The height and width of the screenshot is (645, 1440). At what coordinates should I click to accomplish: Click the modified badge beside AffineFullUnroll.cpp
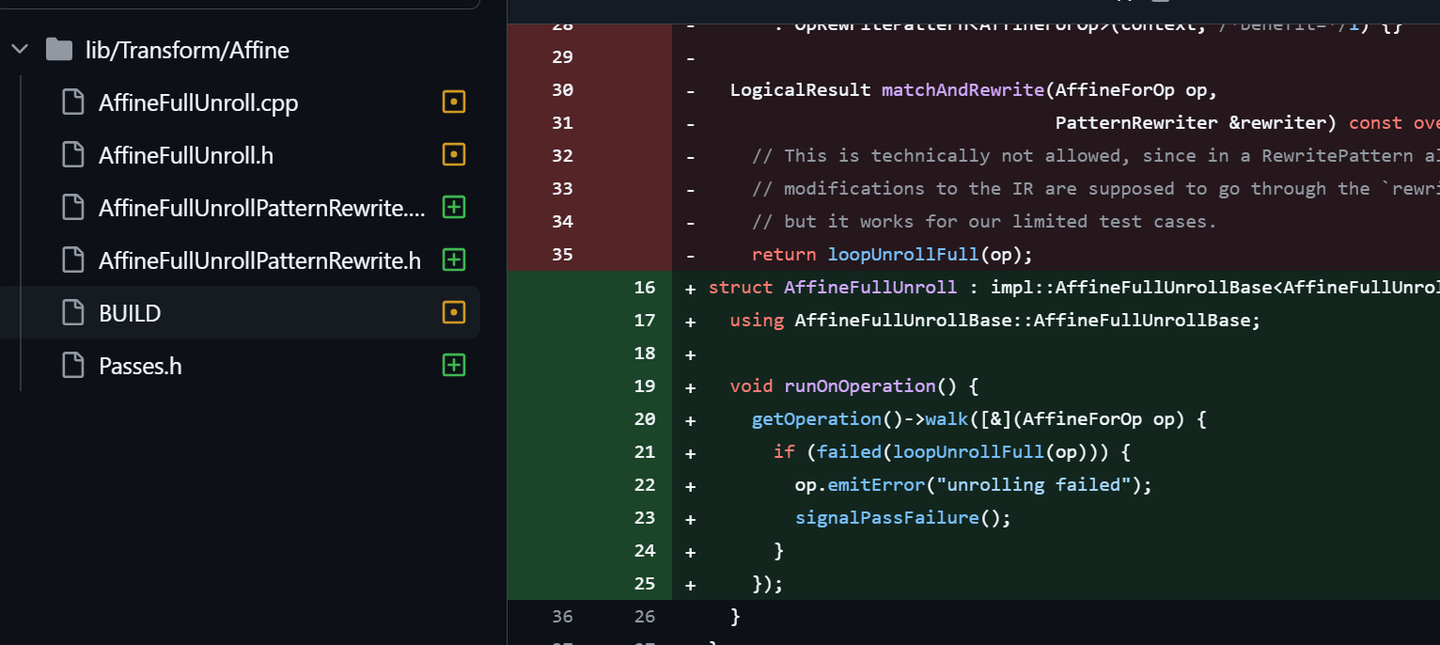pos(454,102)
